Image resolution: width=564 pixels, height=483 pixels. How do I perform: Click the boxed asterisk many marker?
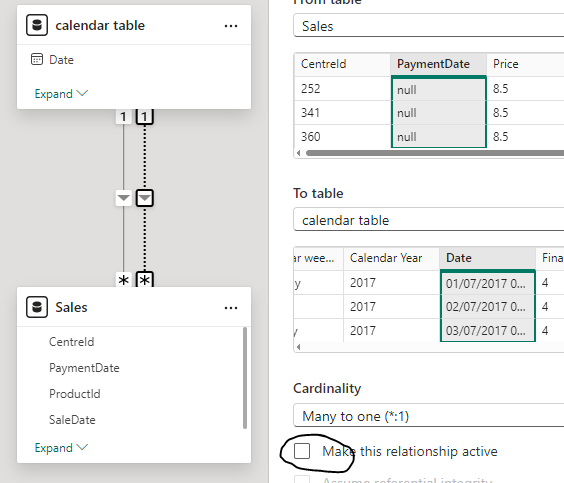(x=145, y=279)
